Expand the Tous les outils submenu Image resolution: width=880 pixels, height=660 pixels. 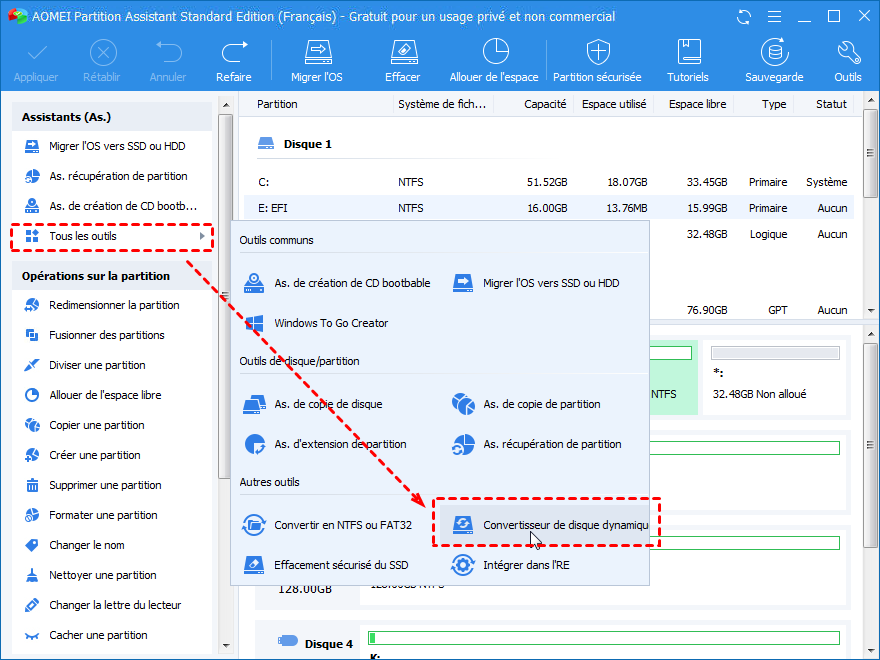pos(112,236)
